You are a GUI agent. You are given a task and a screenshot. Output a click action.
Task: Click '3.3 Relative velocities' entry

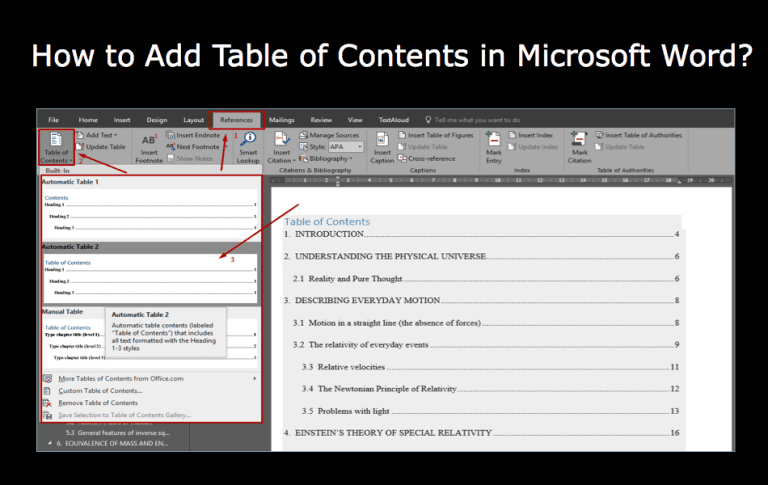pyautogui.click(x=491, y=367)
